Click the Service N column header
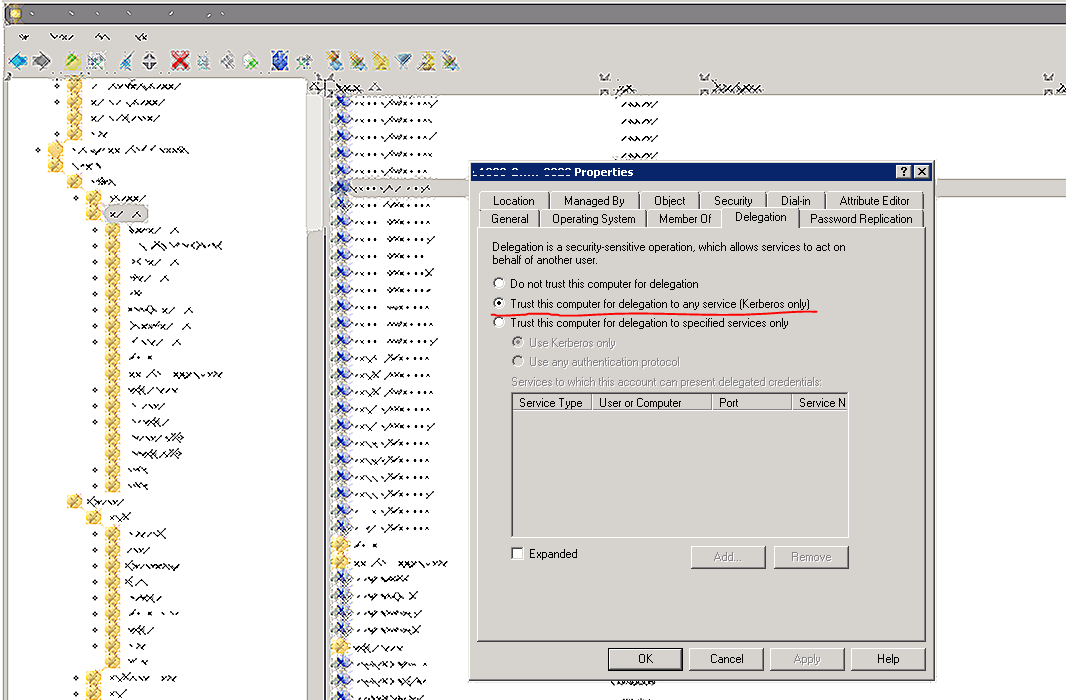Image resolution: width=1066 pixels, height=700 pixels. [819, 402]
